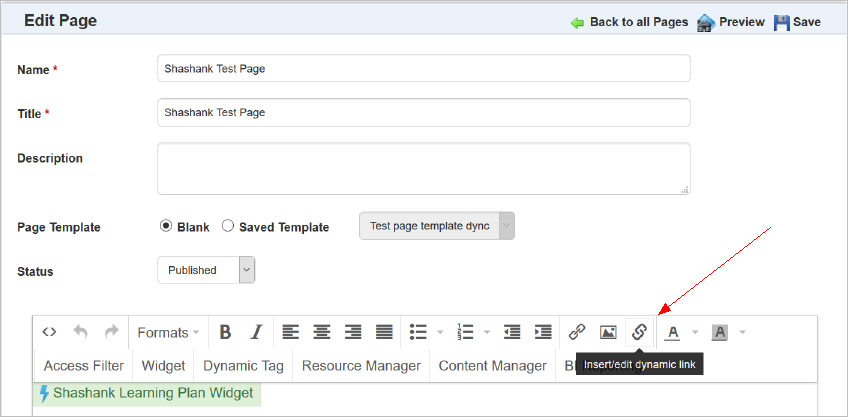The height and width of the screenshot is (417, 848).
Task: Click into the Description text area
Action: click(x=423, y=168)
